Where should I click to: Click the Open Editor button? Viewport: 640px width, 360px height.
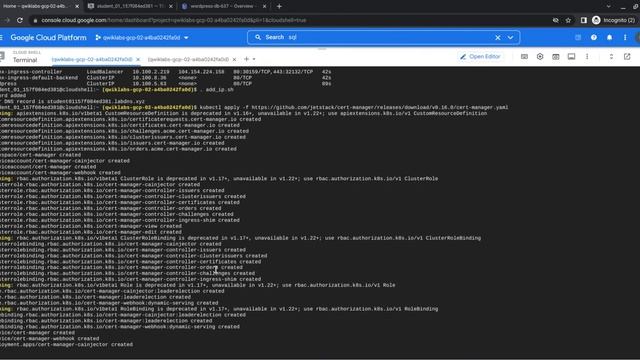pos(480,57)
